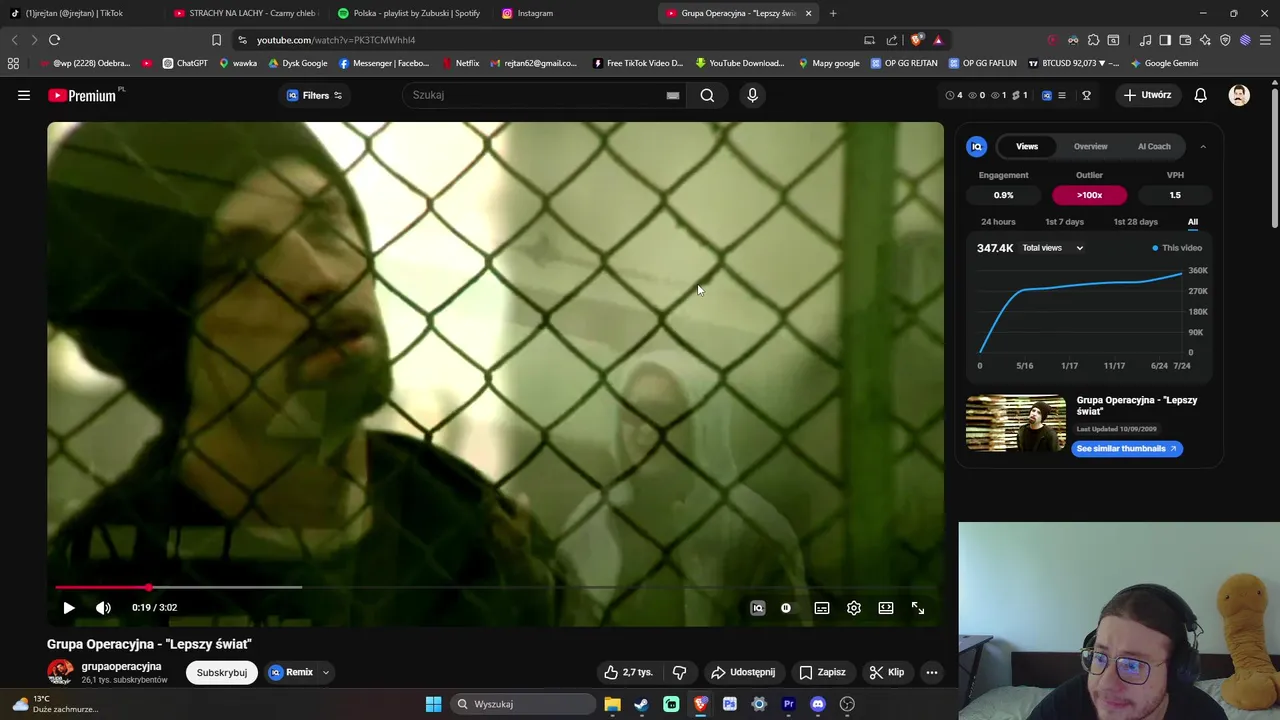Open vidIQ toolbar list menu icon
Viewport: 1280px width, 720px height.
[x=1061, y=95]
